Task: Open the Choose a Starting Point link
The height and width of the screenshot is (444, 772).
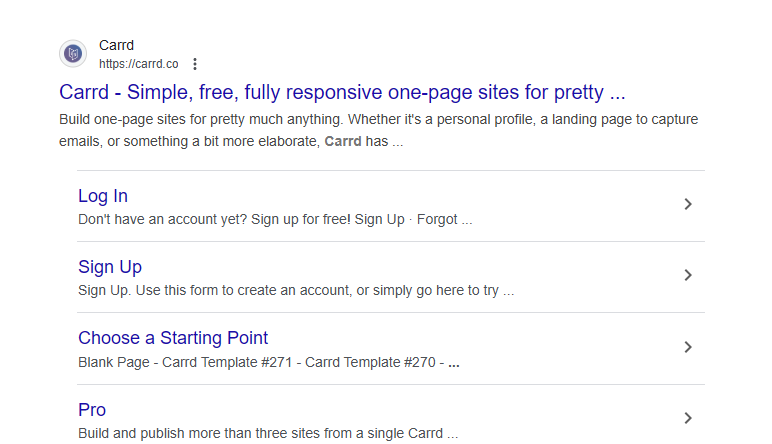Action: 173,338
